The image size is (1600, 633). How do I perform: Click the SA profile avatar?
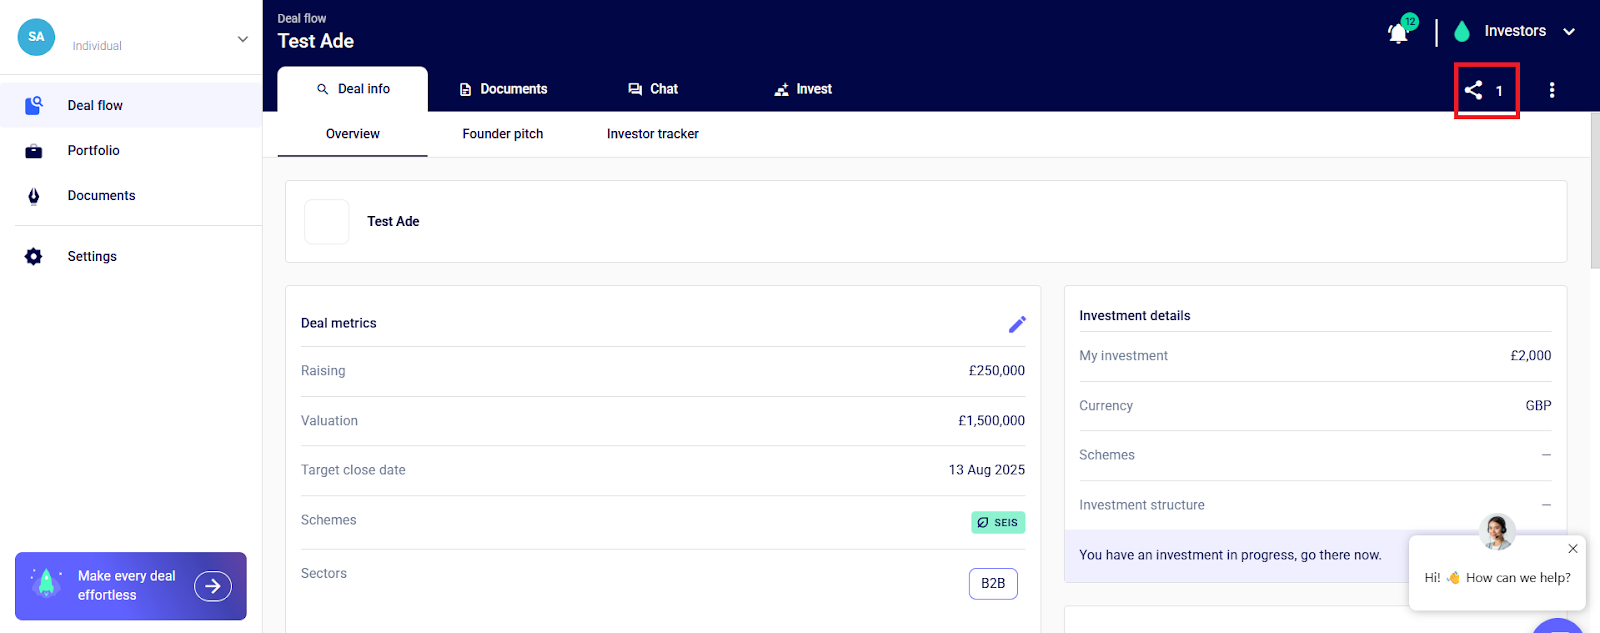[x=36, y=37]
